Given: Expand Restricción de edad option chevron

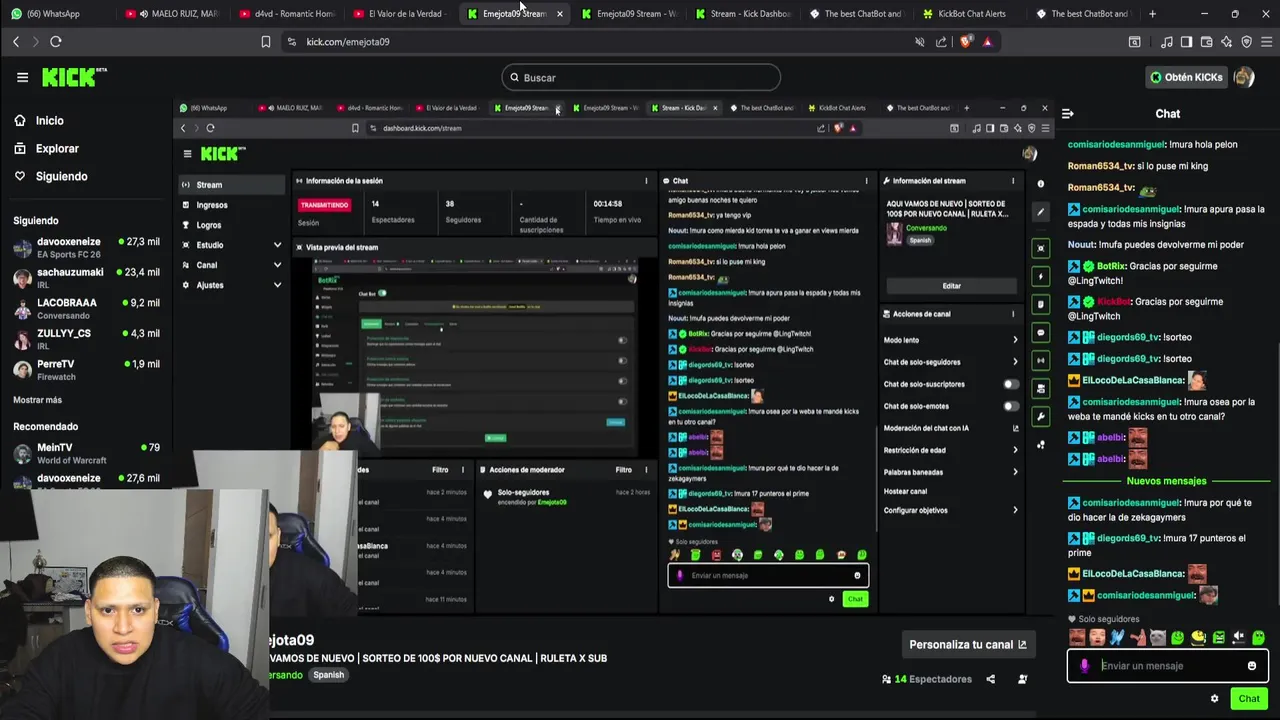Looking at the screenshot, I should click(1015, 450).
